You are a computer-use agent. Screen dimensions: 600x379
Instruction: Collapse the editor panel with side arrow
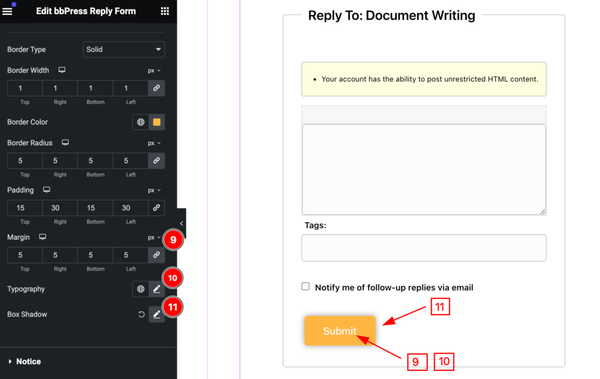click(181, 223)
